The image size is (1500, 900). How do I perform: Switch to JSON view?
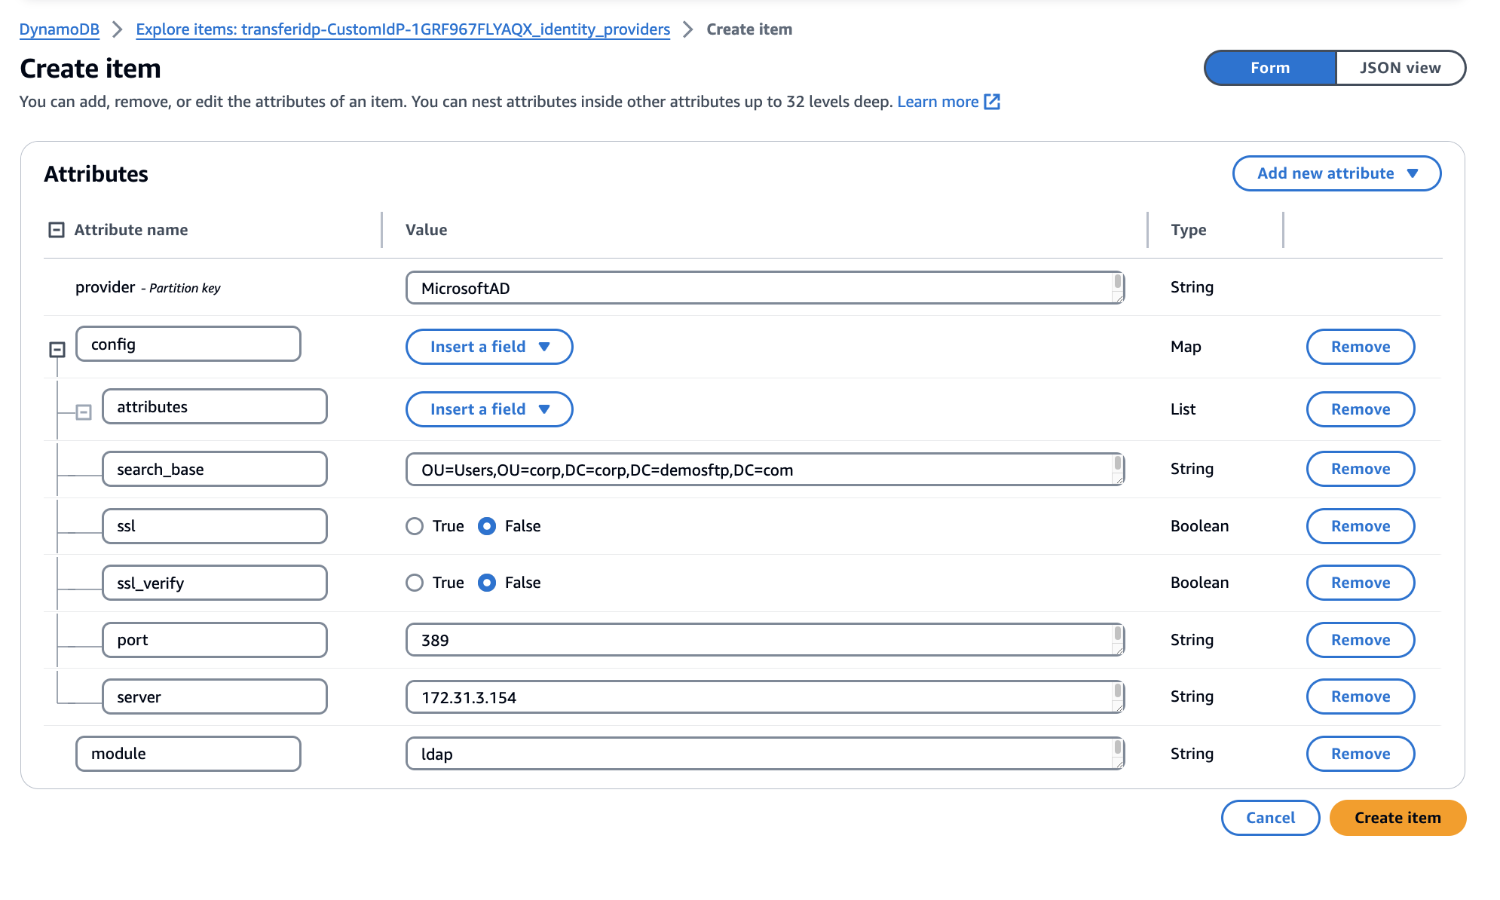(1400, 67)
